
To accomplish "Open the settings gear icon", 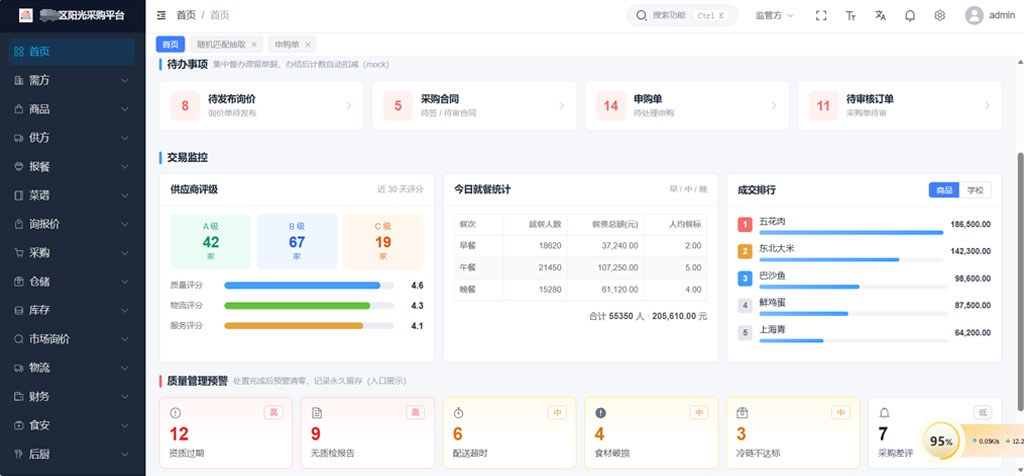I will [x=940, y=16].
